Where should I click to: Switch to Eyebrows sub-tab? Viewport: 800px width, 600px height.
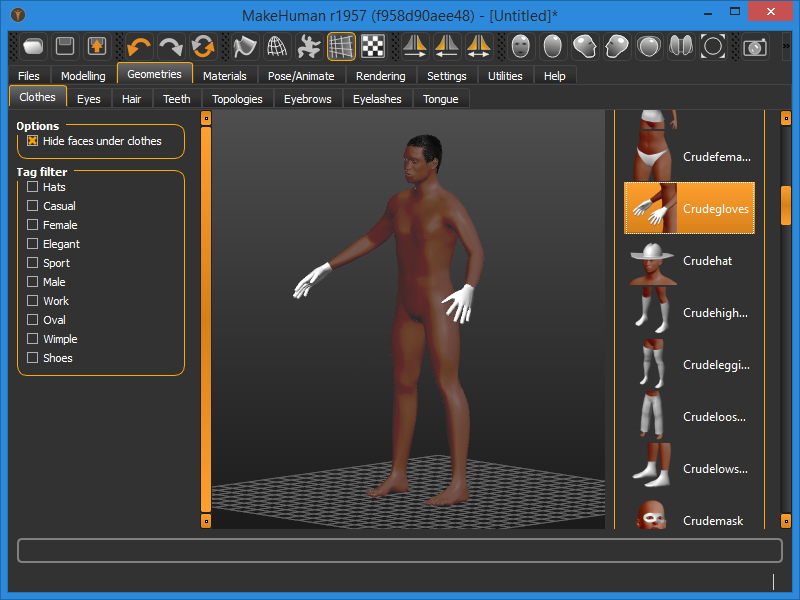coord(308,98)
